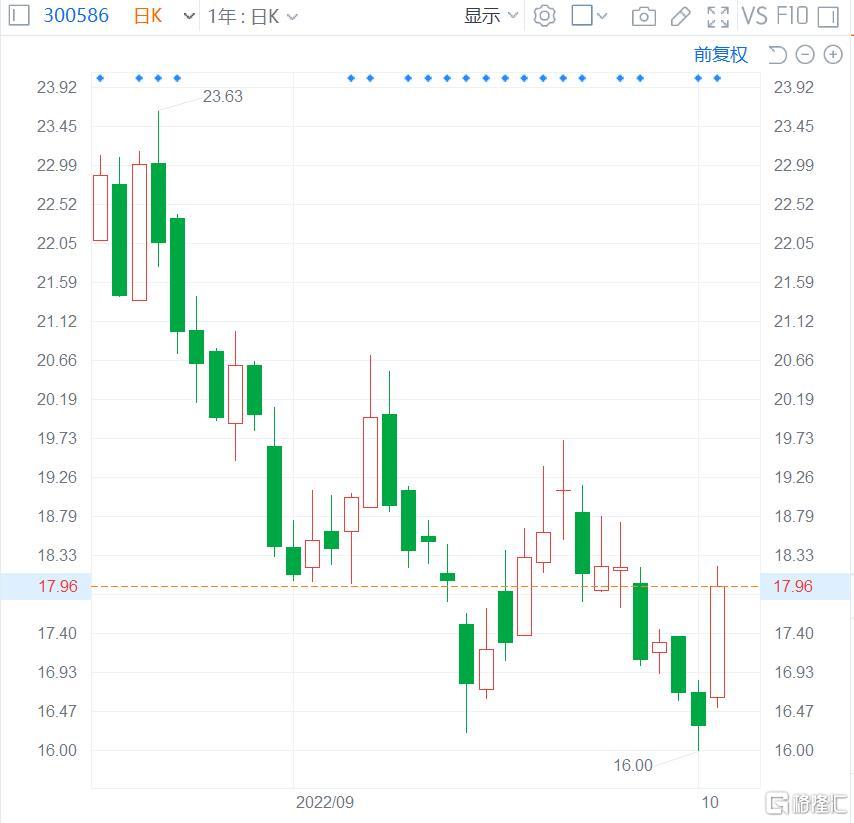
Task: Select the 日K chart type label
Action: coord(148,16)
